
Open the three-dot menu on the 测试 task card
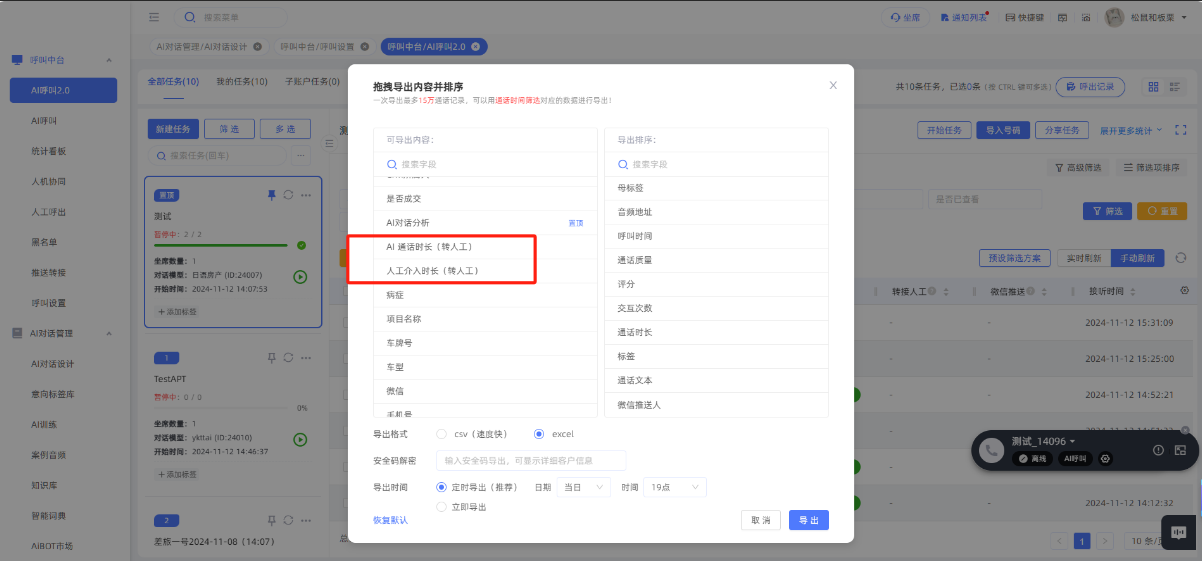point(306,194)
